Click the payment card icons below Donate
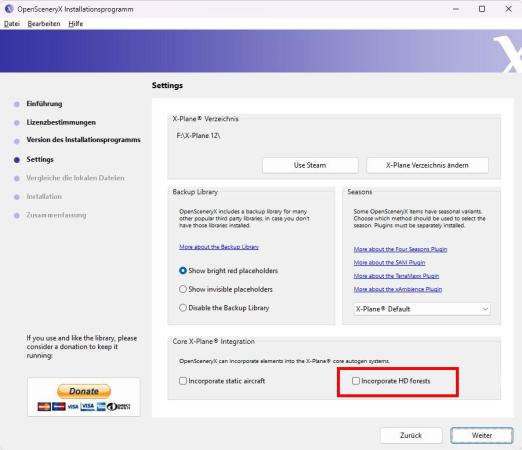522x450 pixels. [x=84, y=406]
